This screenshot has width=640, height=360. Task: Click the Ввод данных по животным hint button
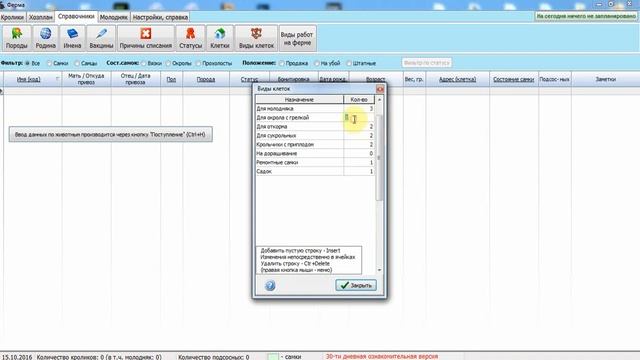[x=111, y=134]
